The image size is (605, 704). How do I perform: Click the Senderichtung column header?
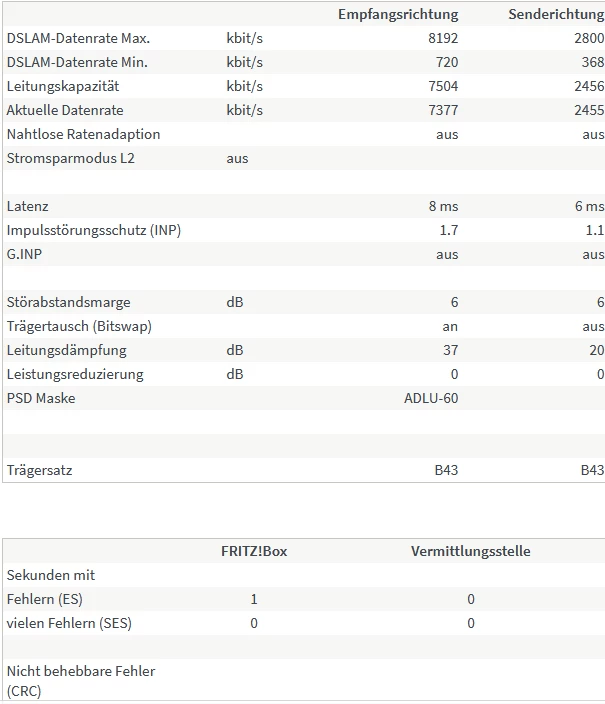(555, 14)
